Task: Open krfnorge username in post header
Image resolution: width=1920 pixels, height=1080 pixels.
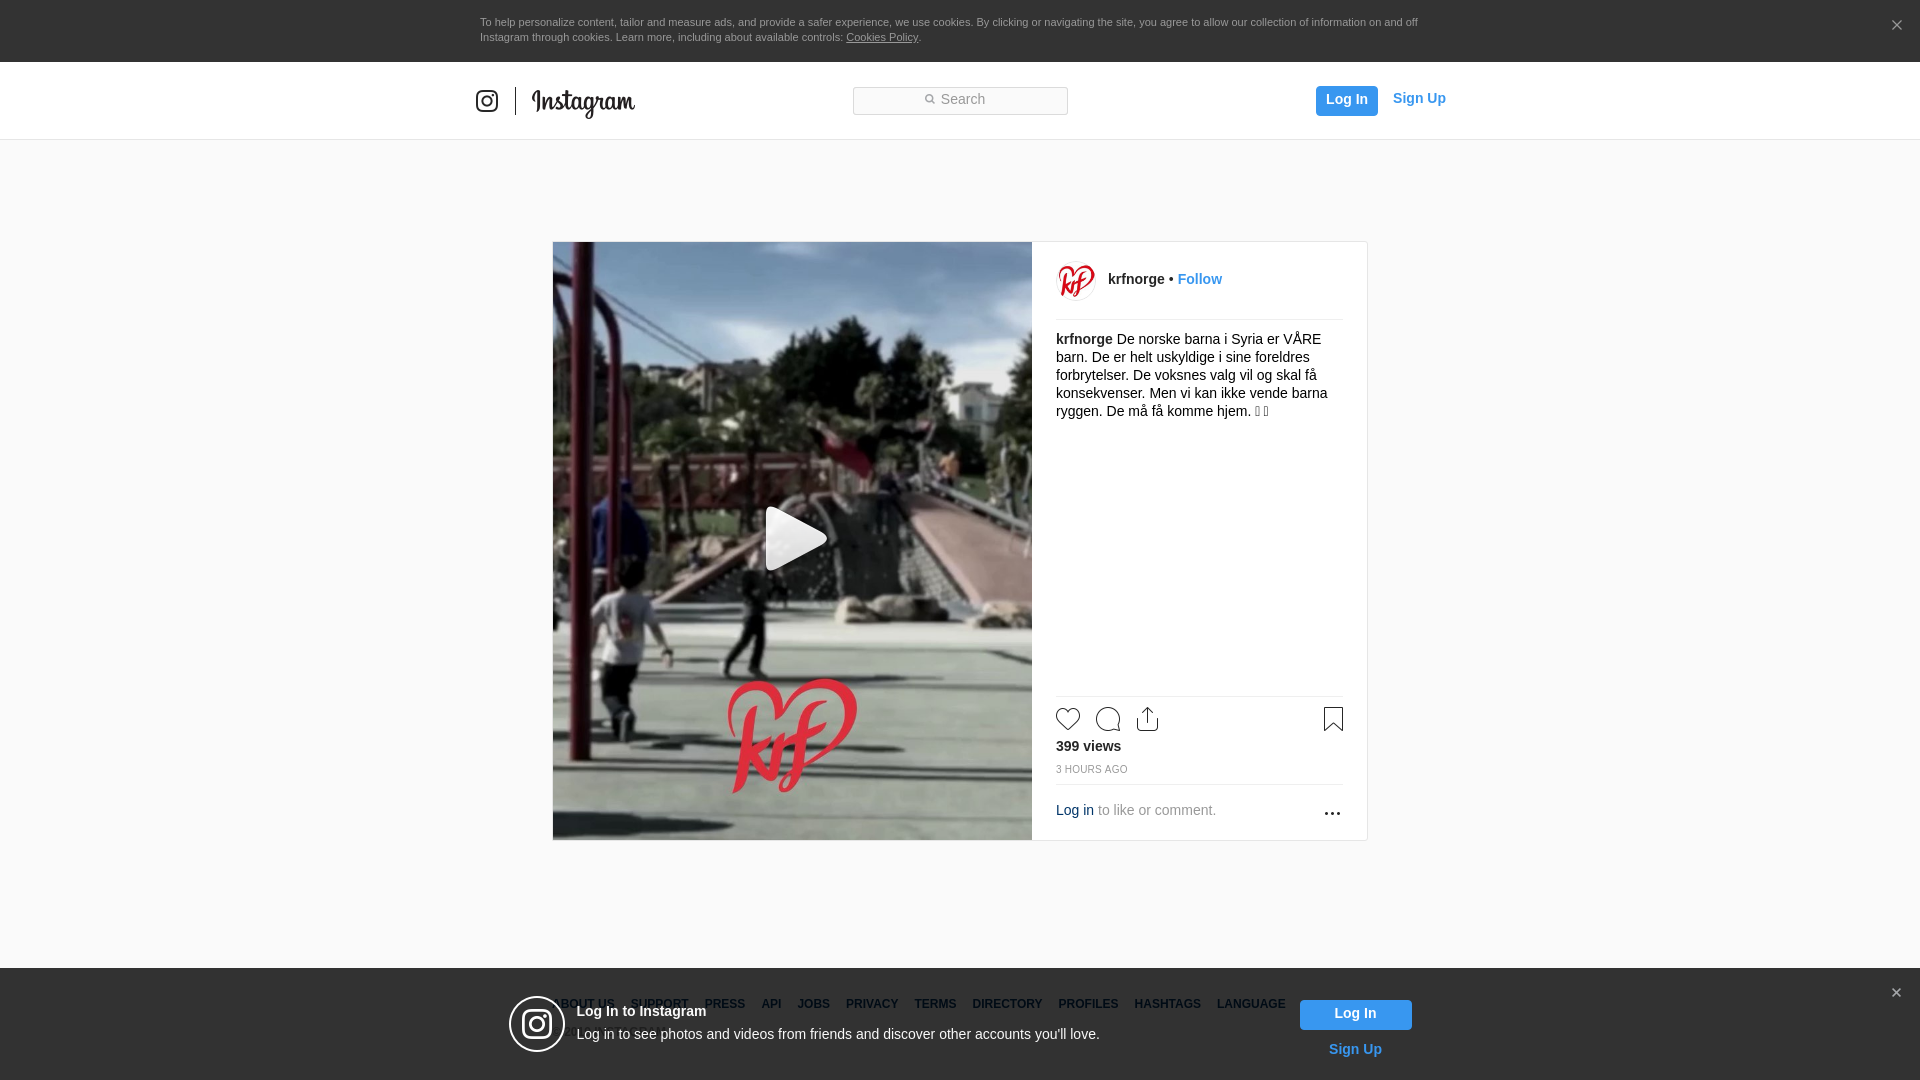Action: click(1136, 279)
